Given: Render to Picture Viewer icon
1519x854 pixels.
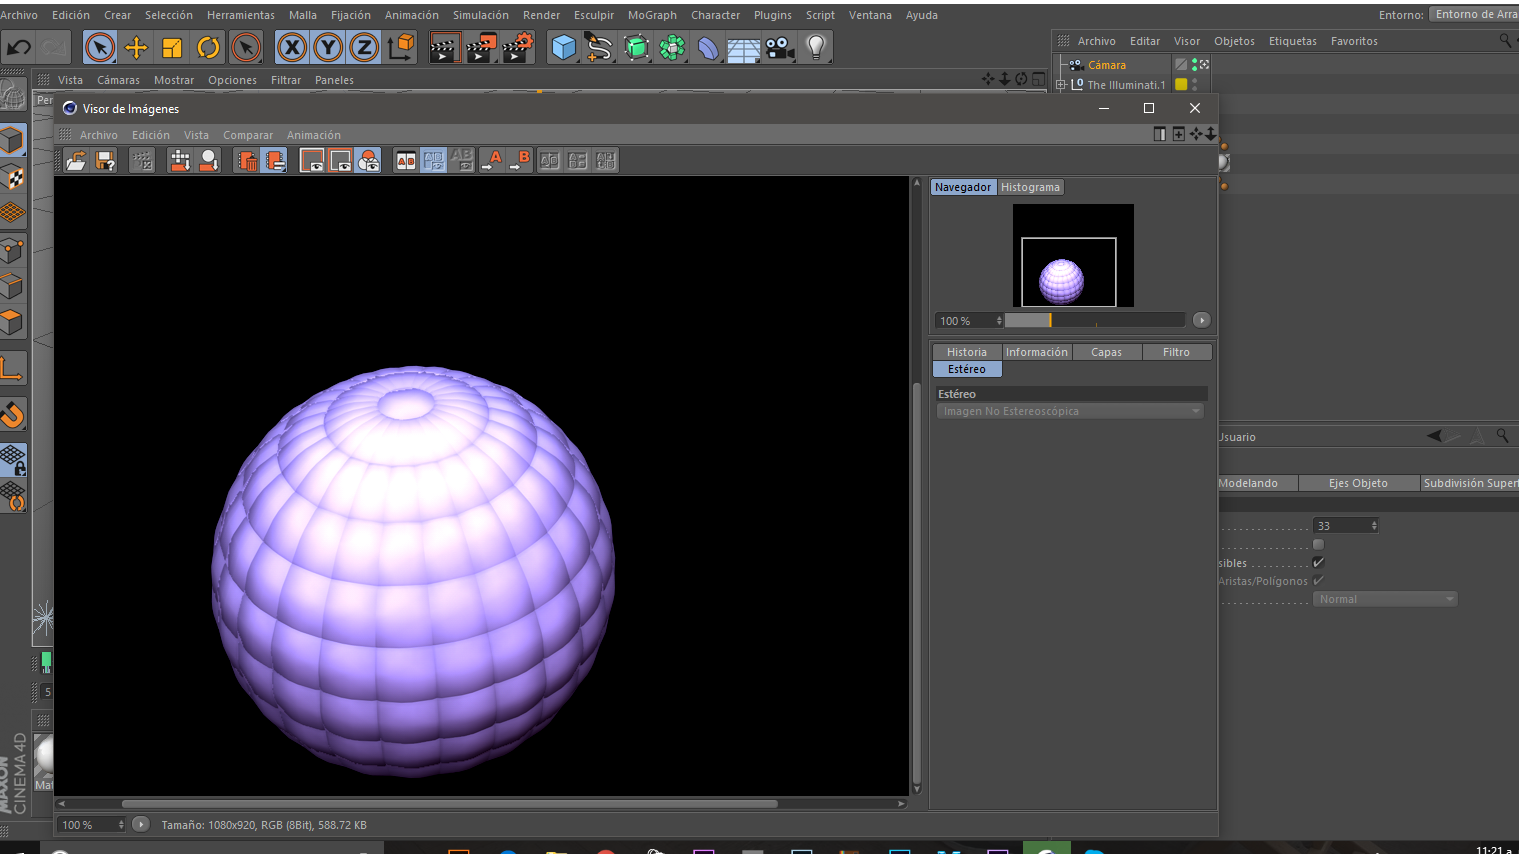Looking at the screenshot, I should (x=481, y=47).
